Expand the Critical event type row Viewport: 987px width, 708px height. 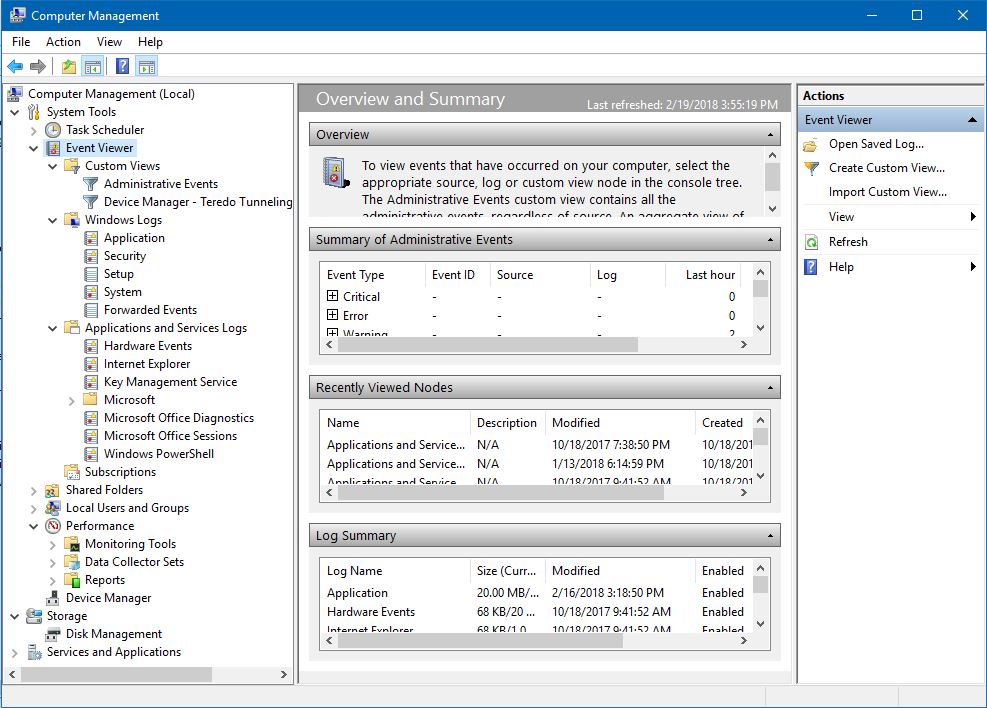click(x=333, y=296)
